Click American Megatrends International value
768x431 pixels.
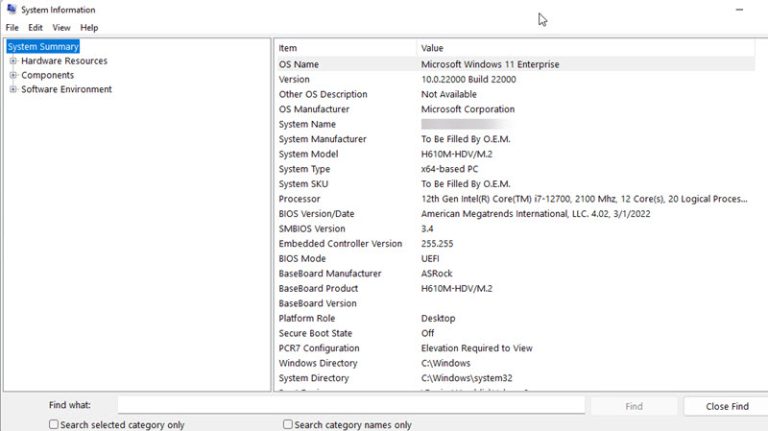536,214
